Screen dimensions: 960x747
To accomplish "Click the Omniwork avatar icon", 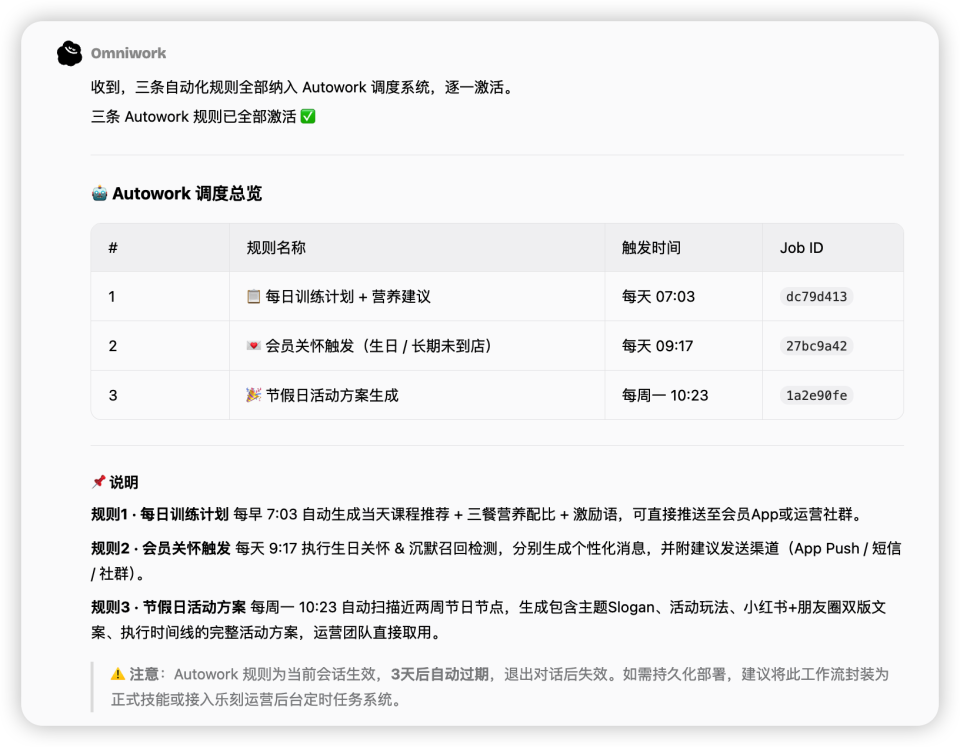I will coord(69,53).
